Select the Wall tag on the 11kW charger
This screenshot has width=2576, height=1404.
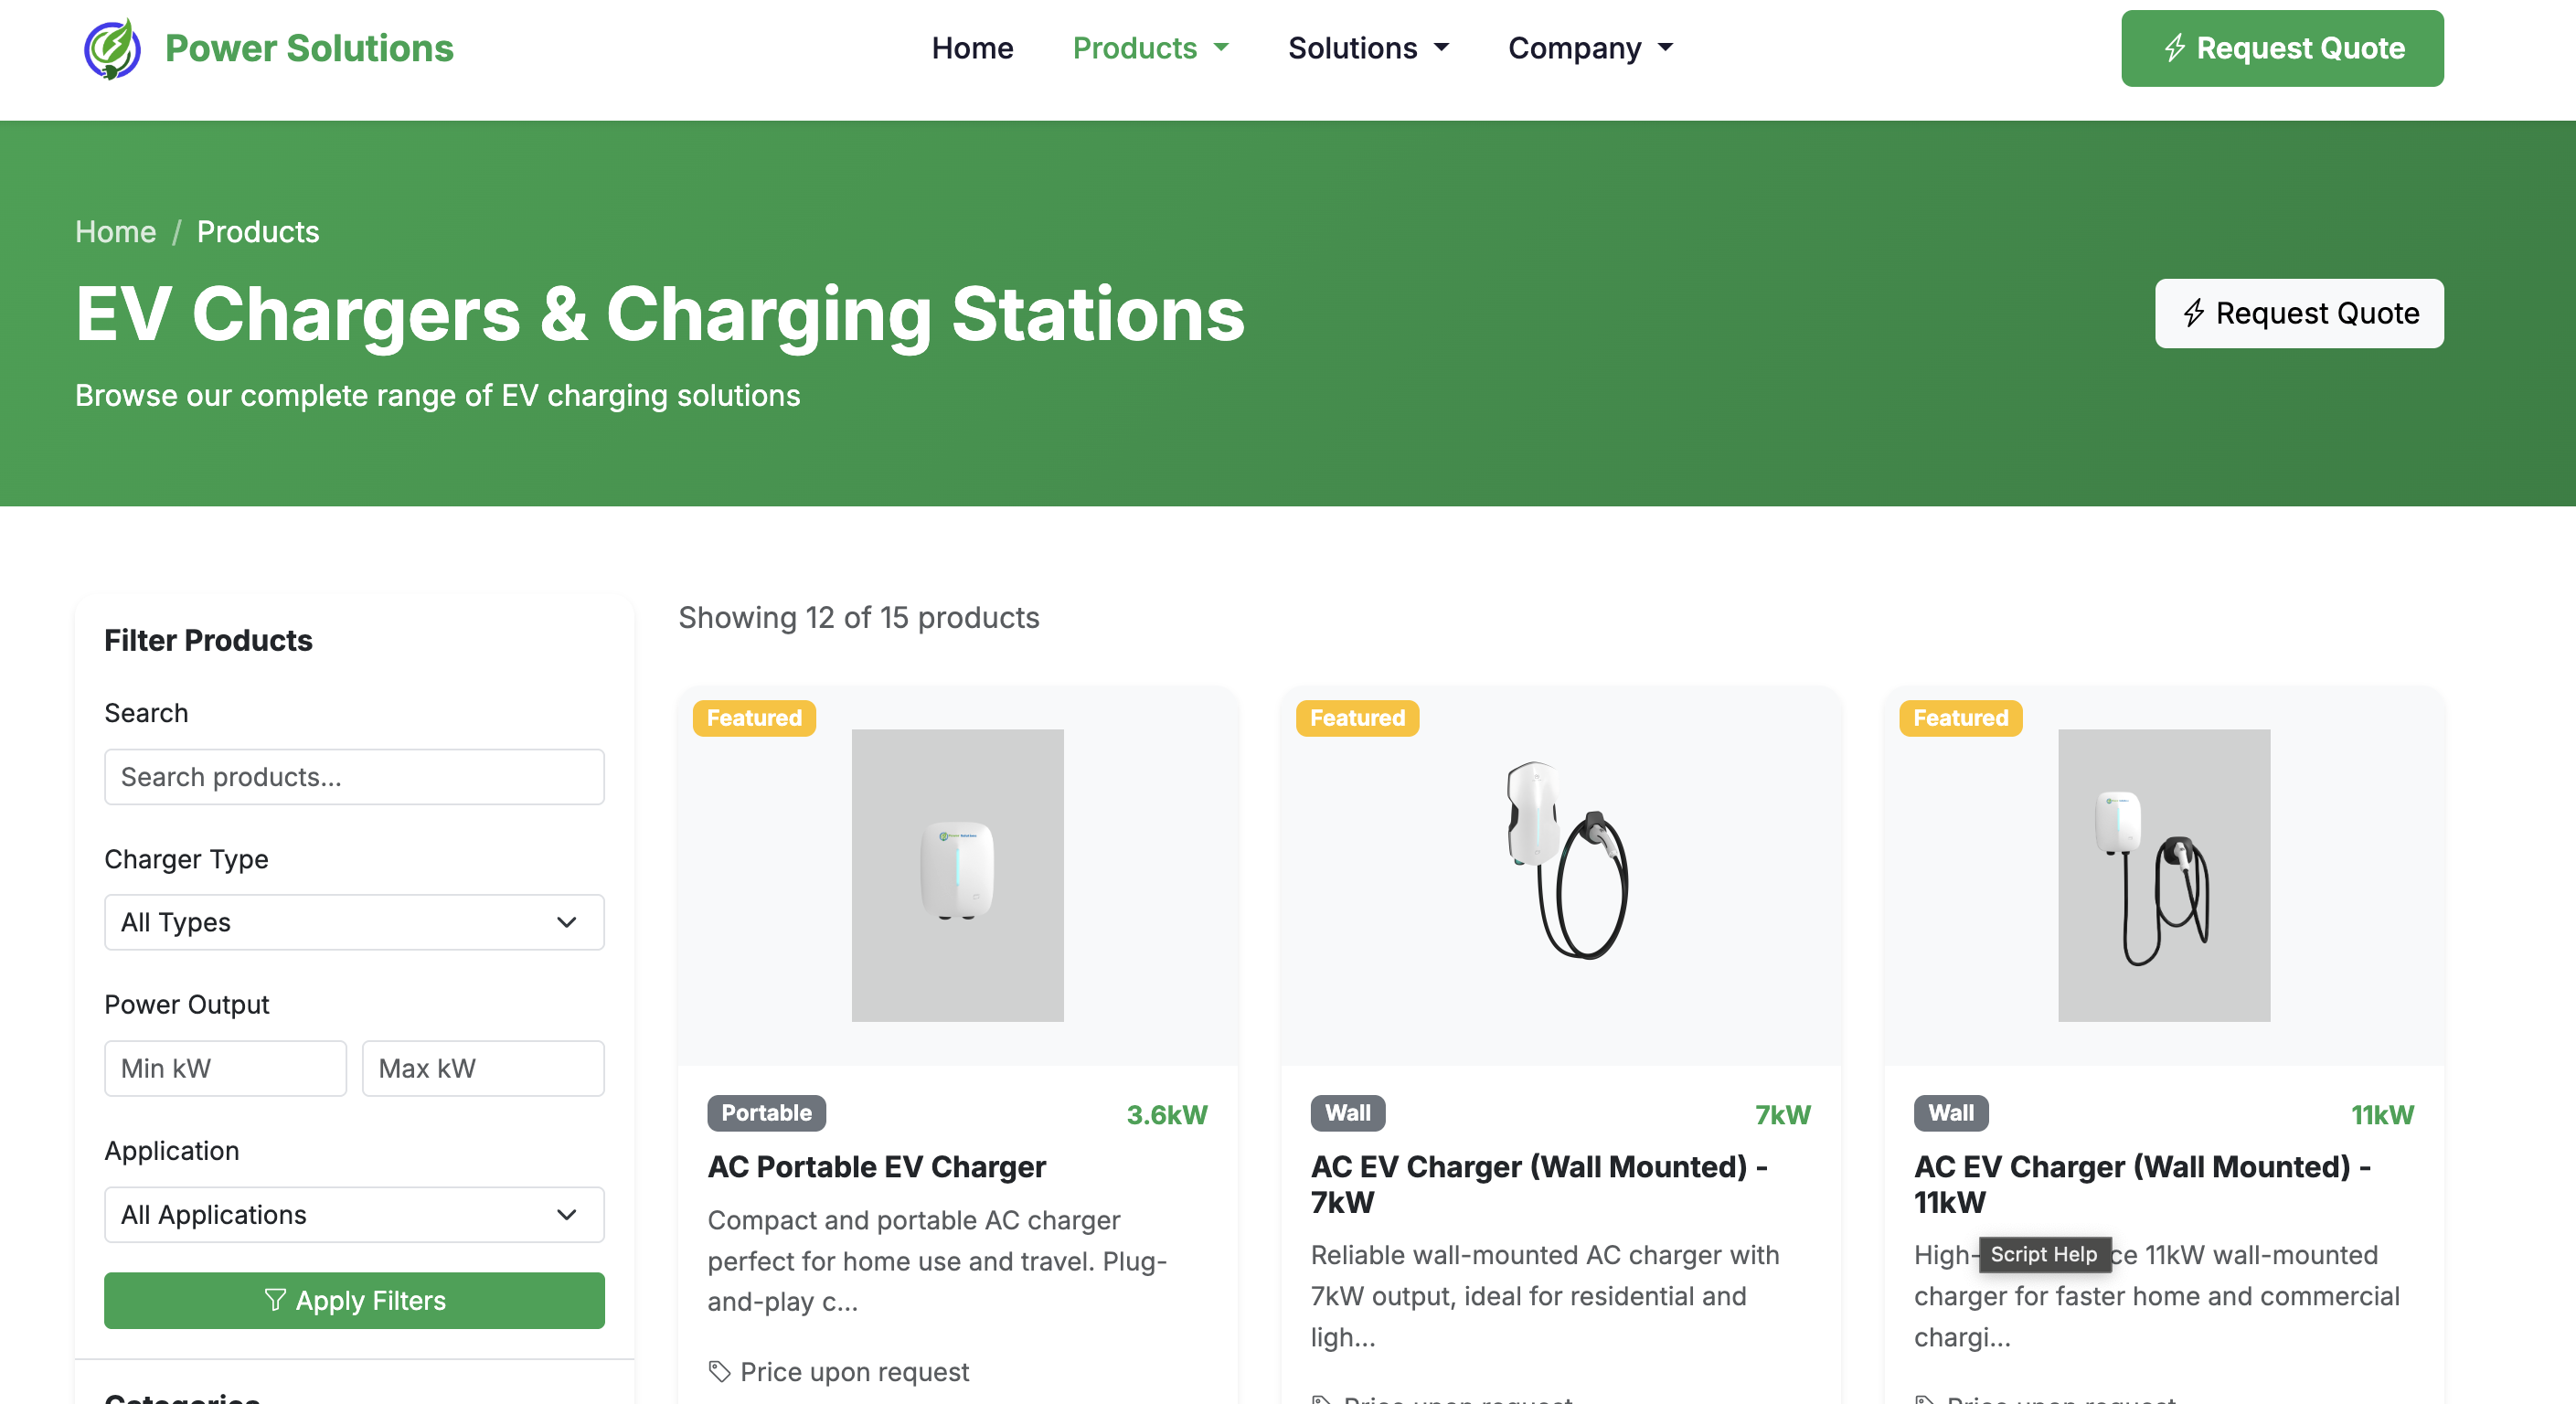[x=1950, y=1113]
